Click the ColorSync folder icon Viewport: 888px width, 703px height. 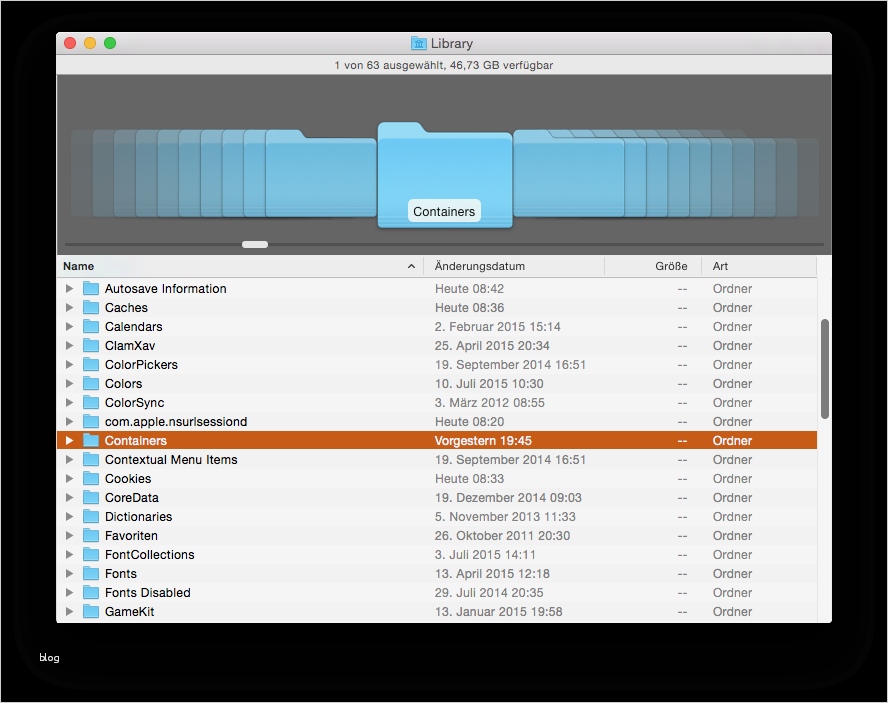click(x=91, y=402)
